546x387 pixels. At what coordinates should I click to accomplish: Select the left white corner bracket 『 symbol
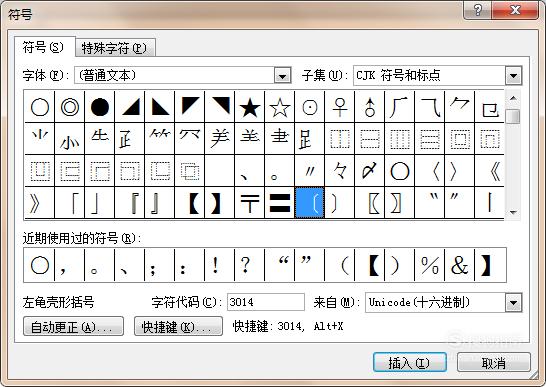pyautogui.click(x=130, y=203)
